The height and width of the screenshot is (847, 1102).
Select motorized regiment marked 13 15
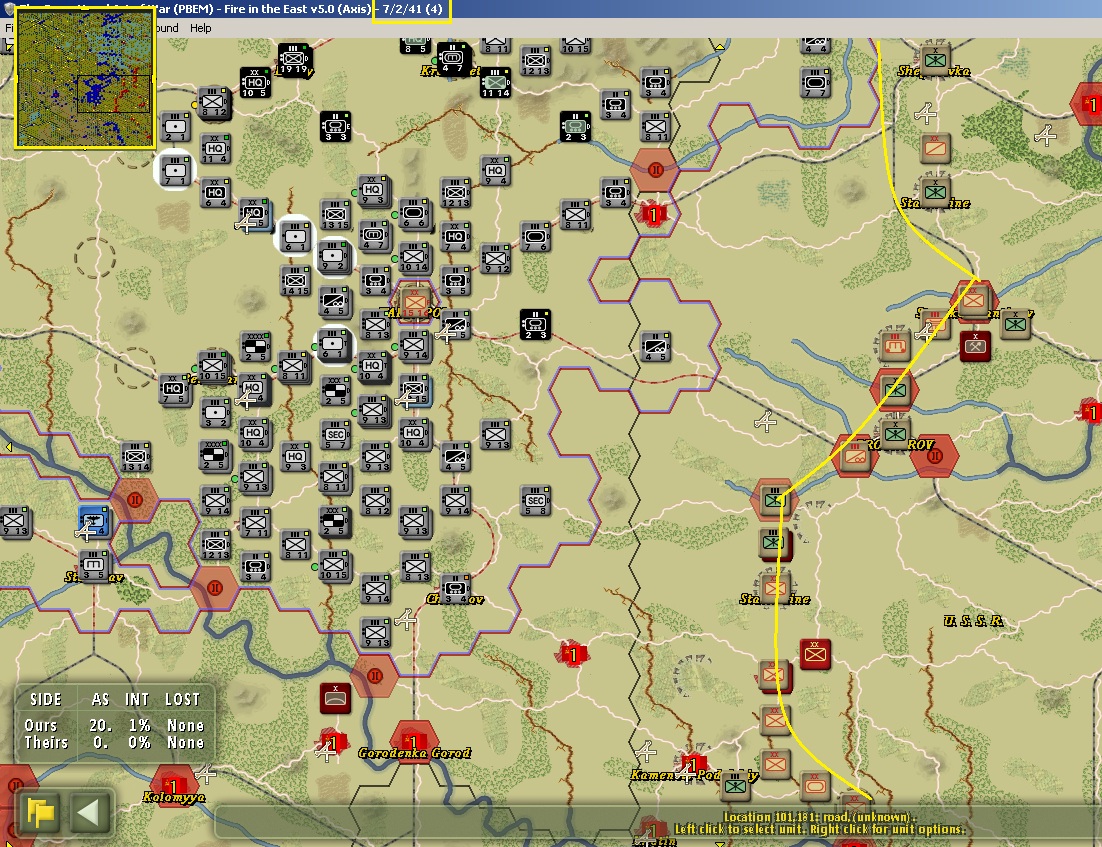[x=335, y=214]
